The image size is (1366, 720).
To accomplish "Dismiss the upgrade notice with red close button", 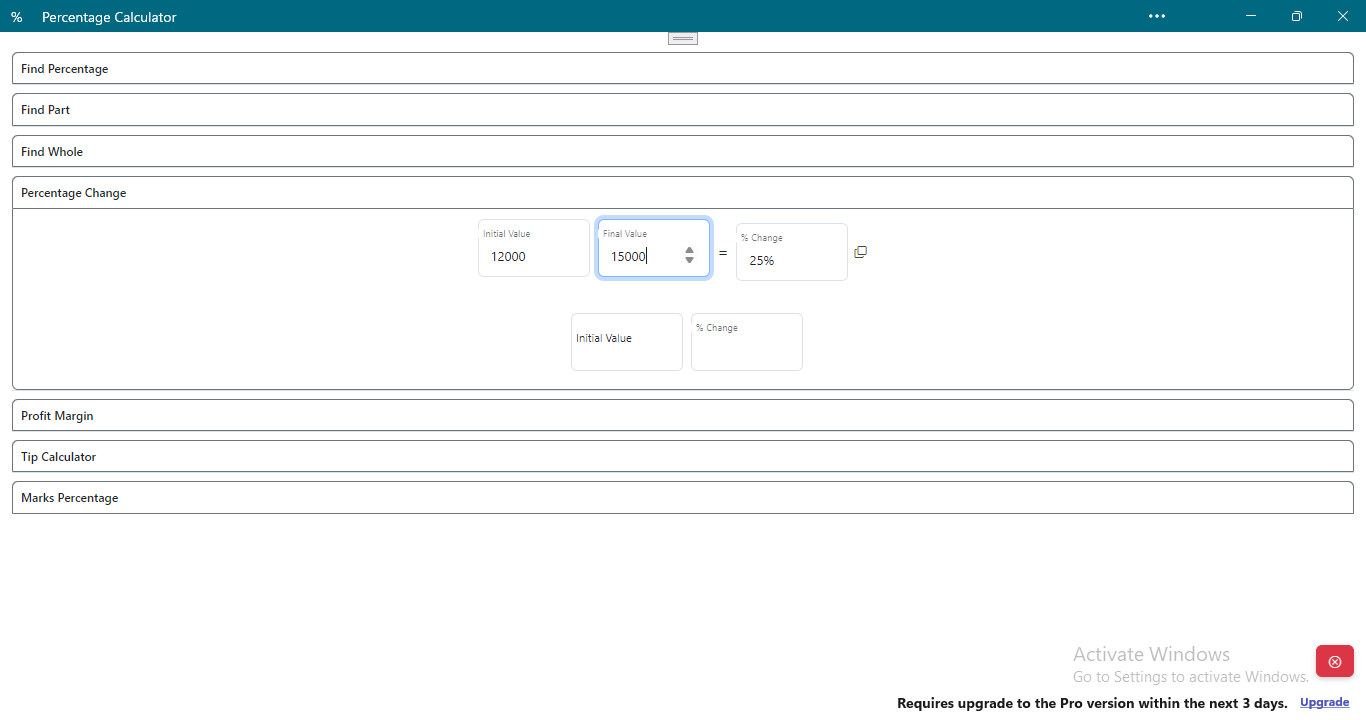I will tap(1335, 661).
